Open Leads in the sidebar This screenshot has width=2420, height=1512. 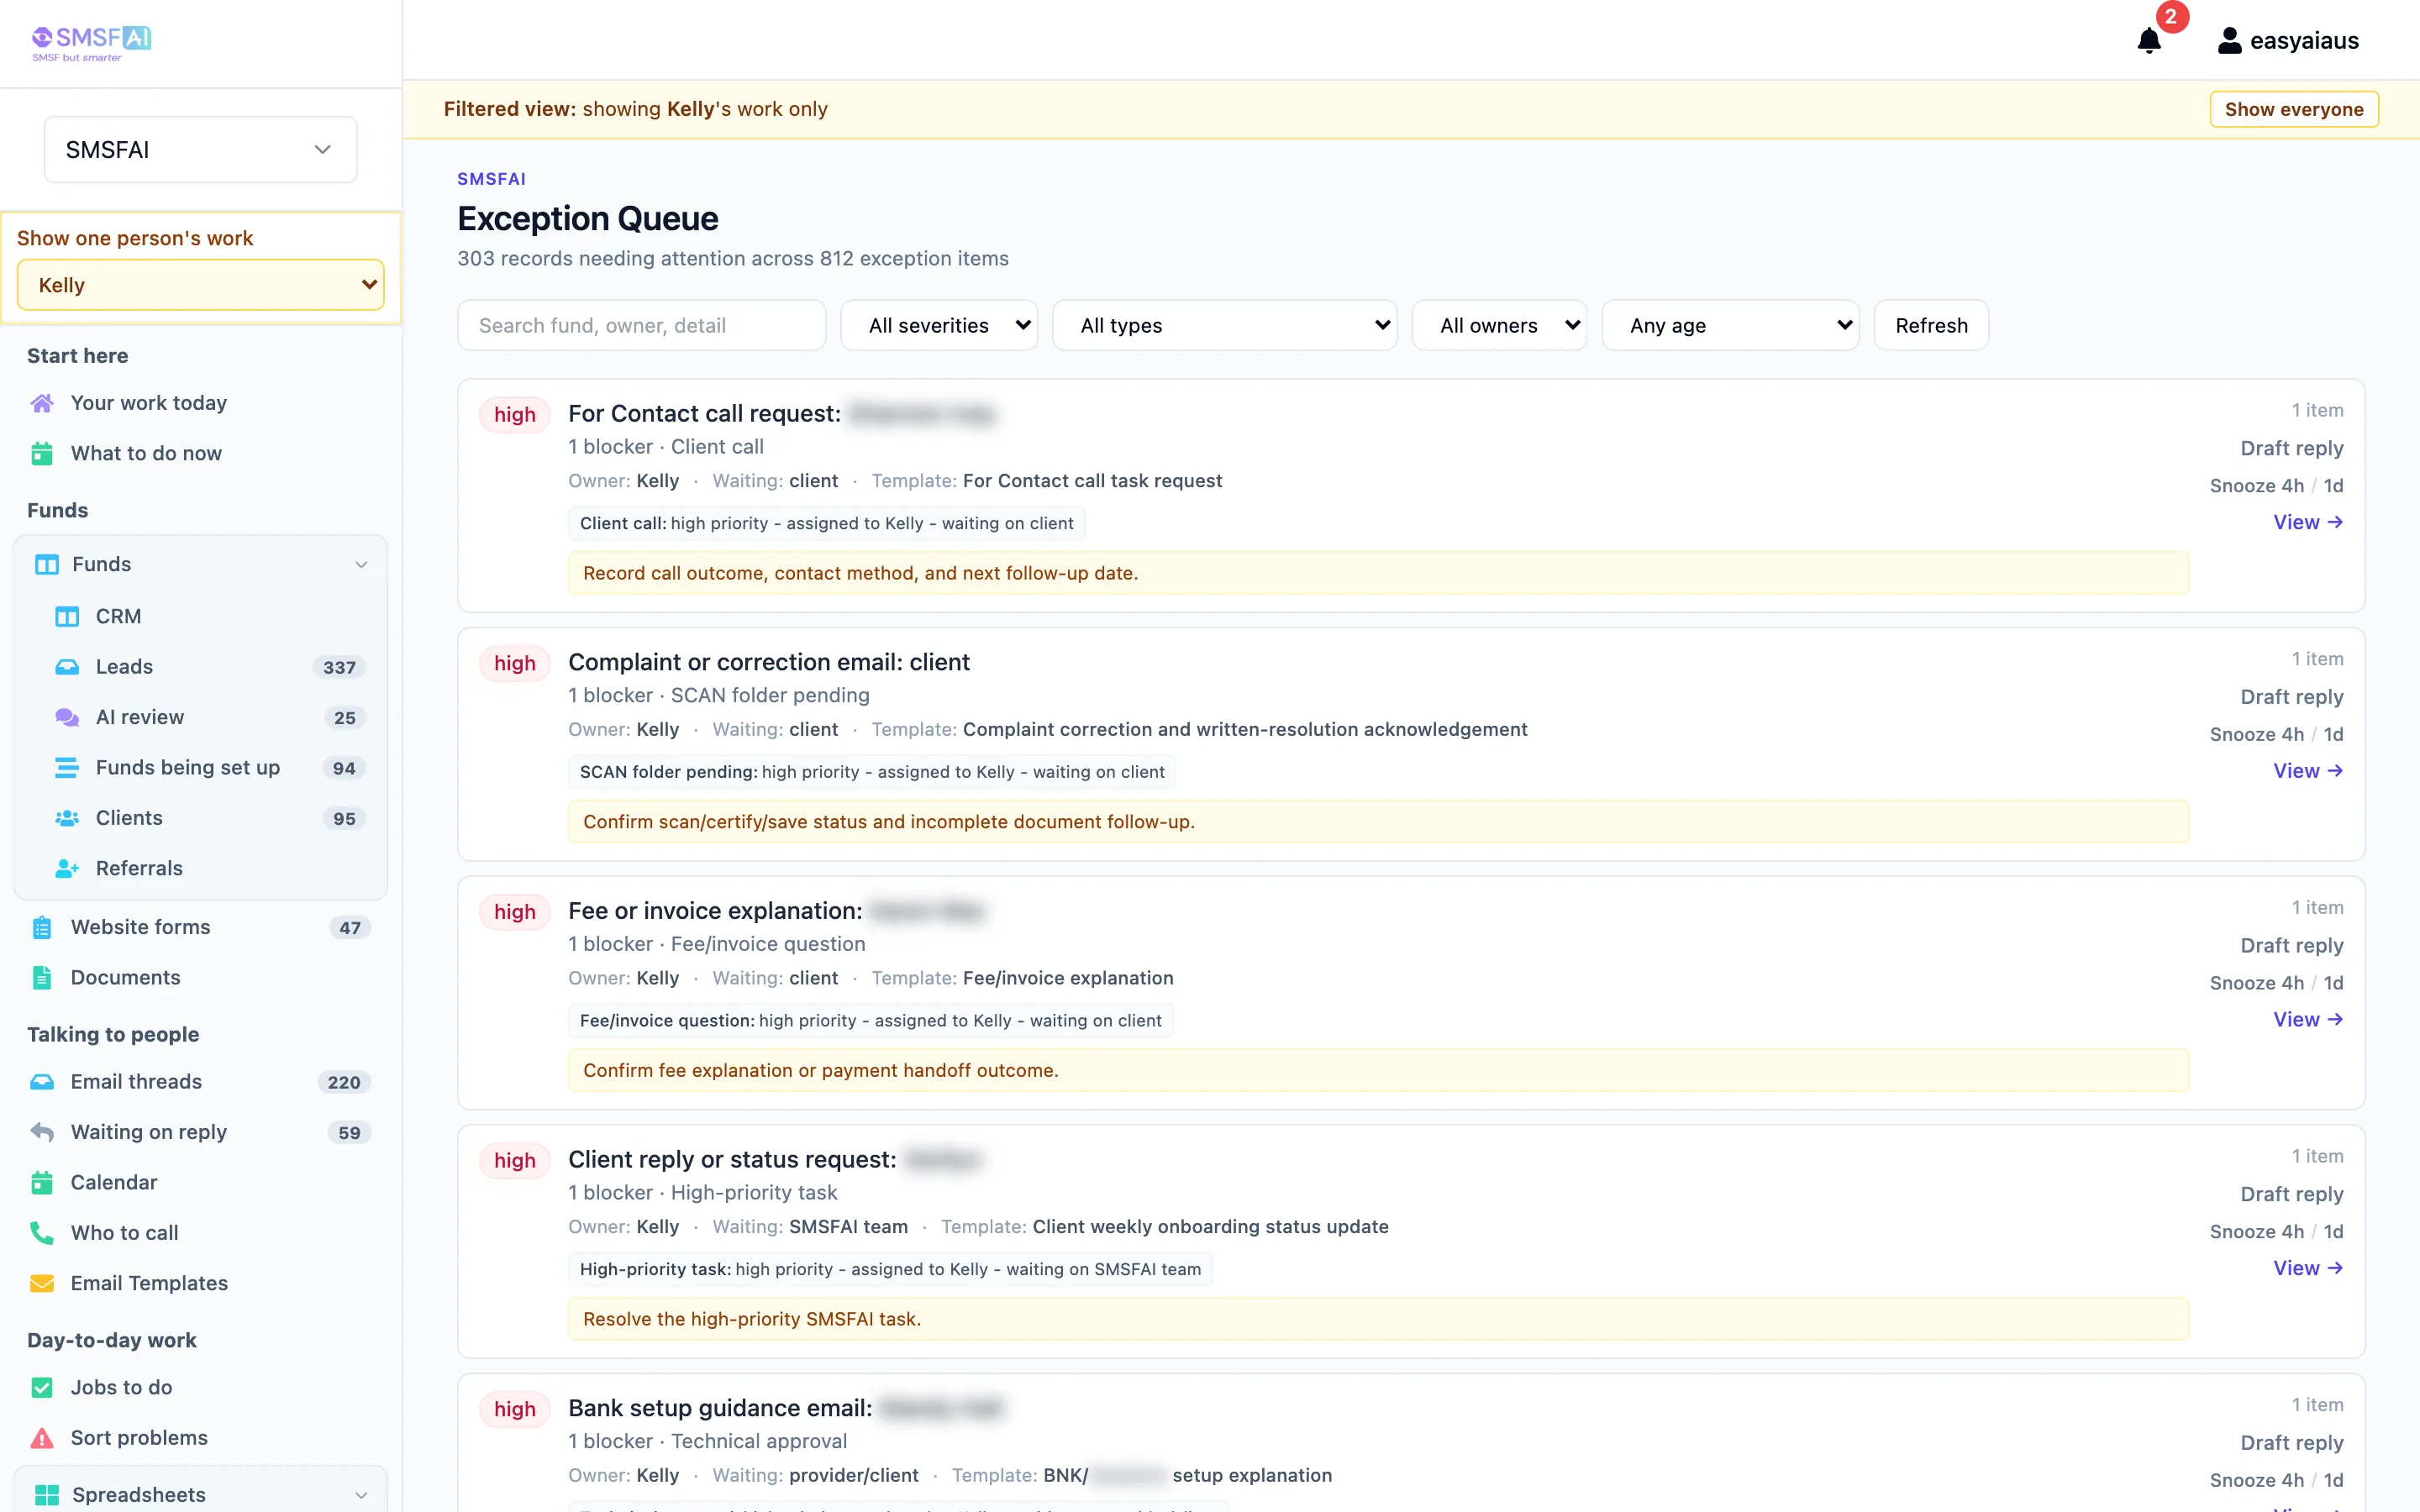(124, 667)
